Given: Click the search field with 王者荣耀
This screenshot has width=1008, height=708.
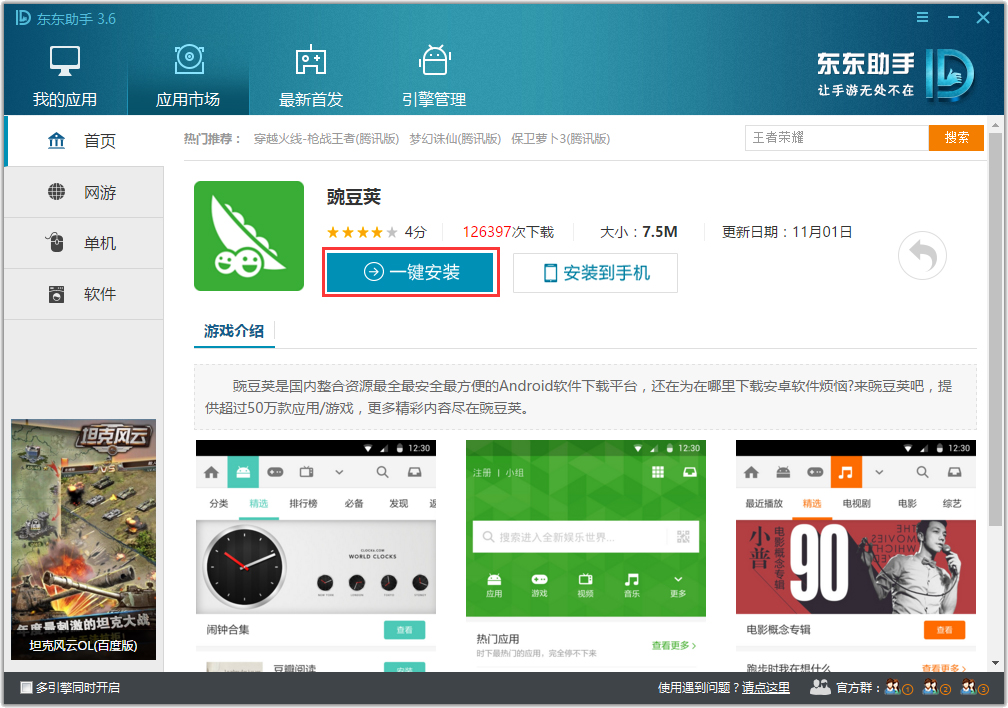Looking at the screenshot, I should point(836,138).
